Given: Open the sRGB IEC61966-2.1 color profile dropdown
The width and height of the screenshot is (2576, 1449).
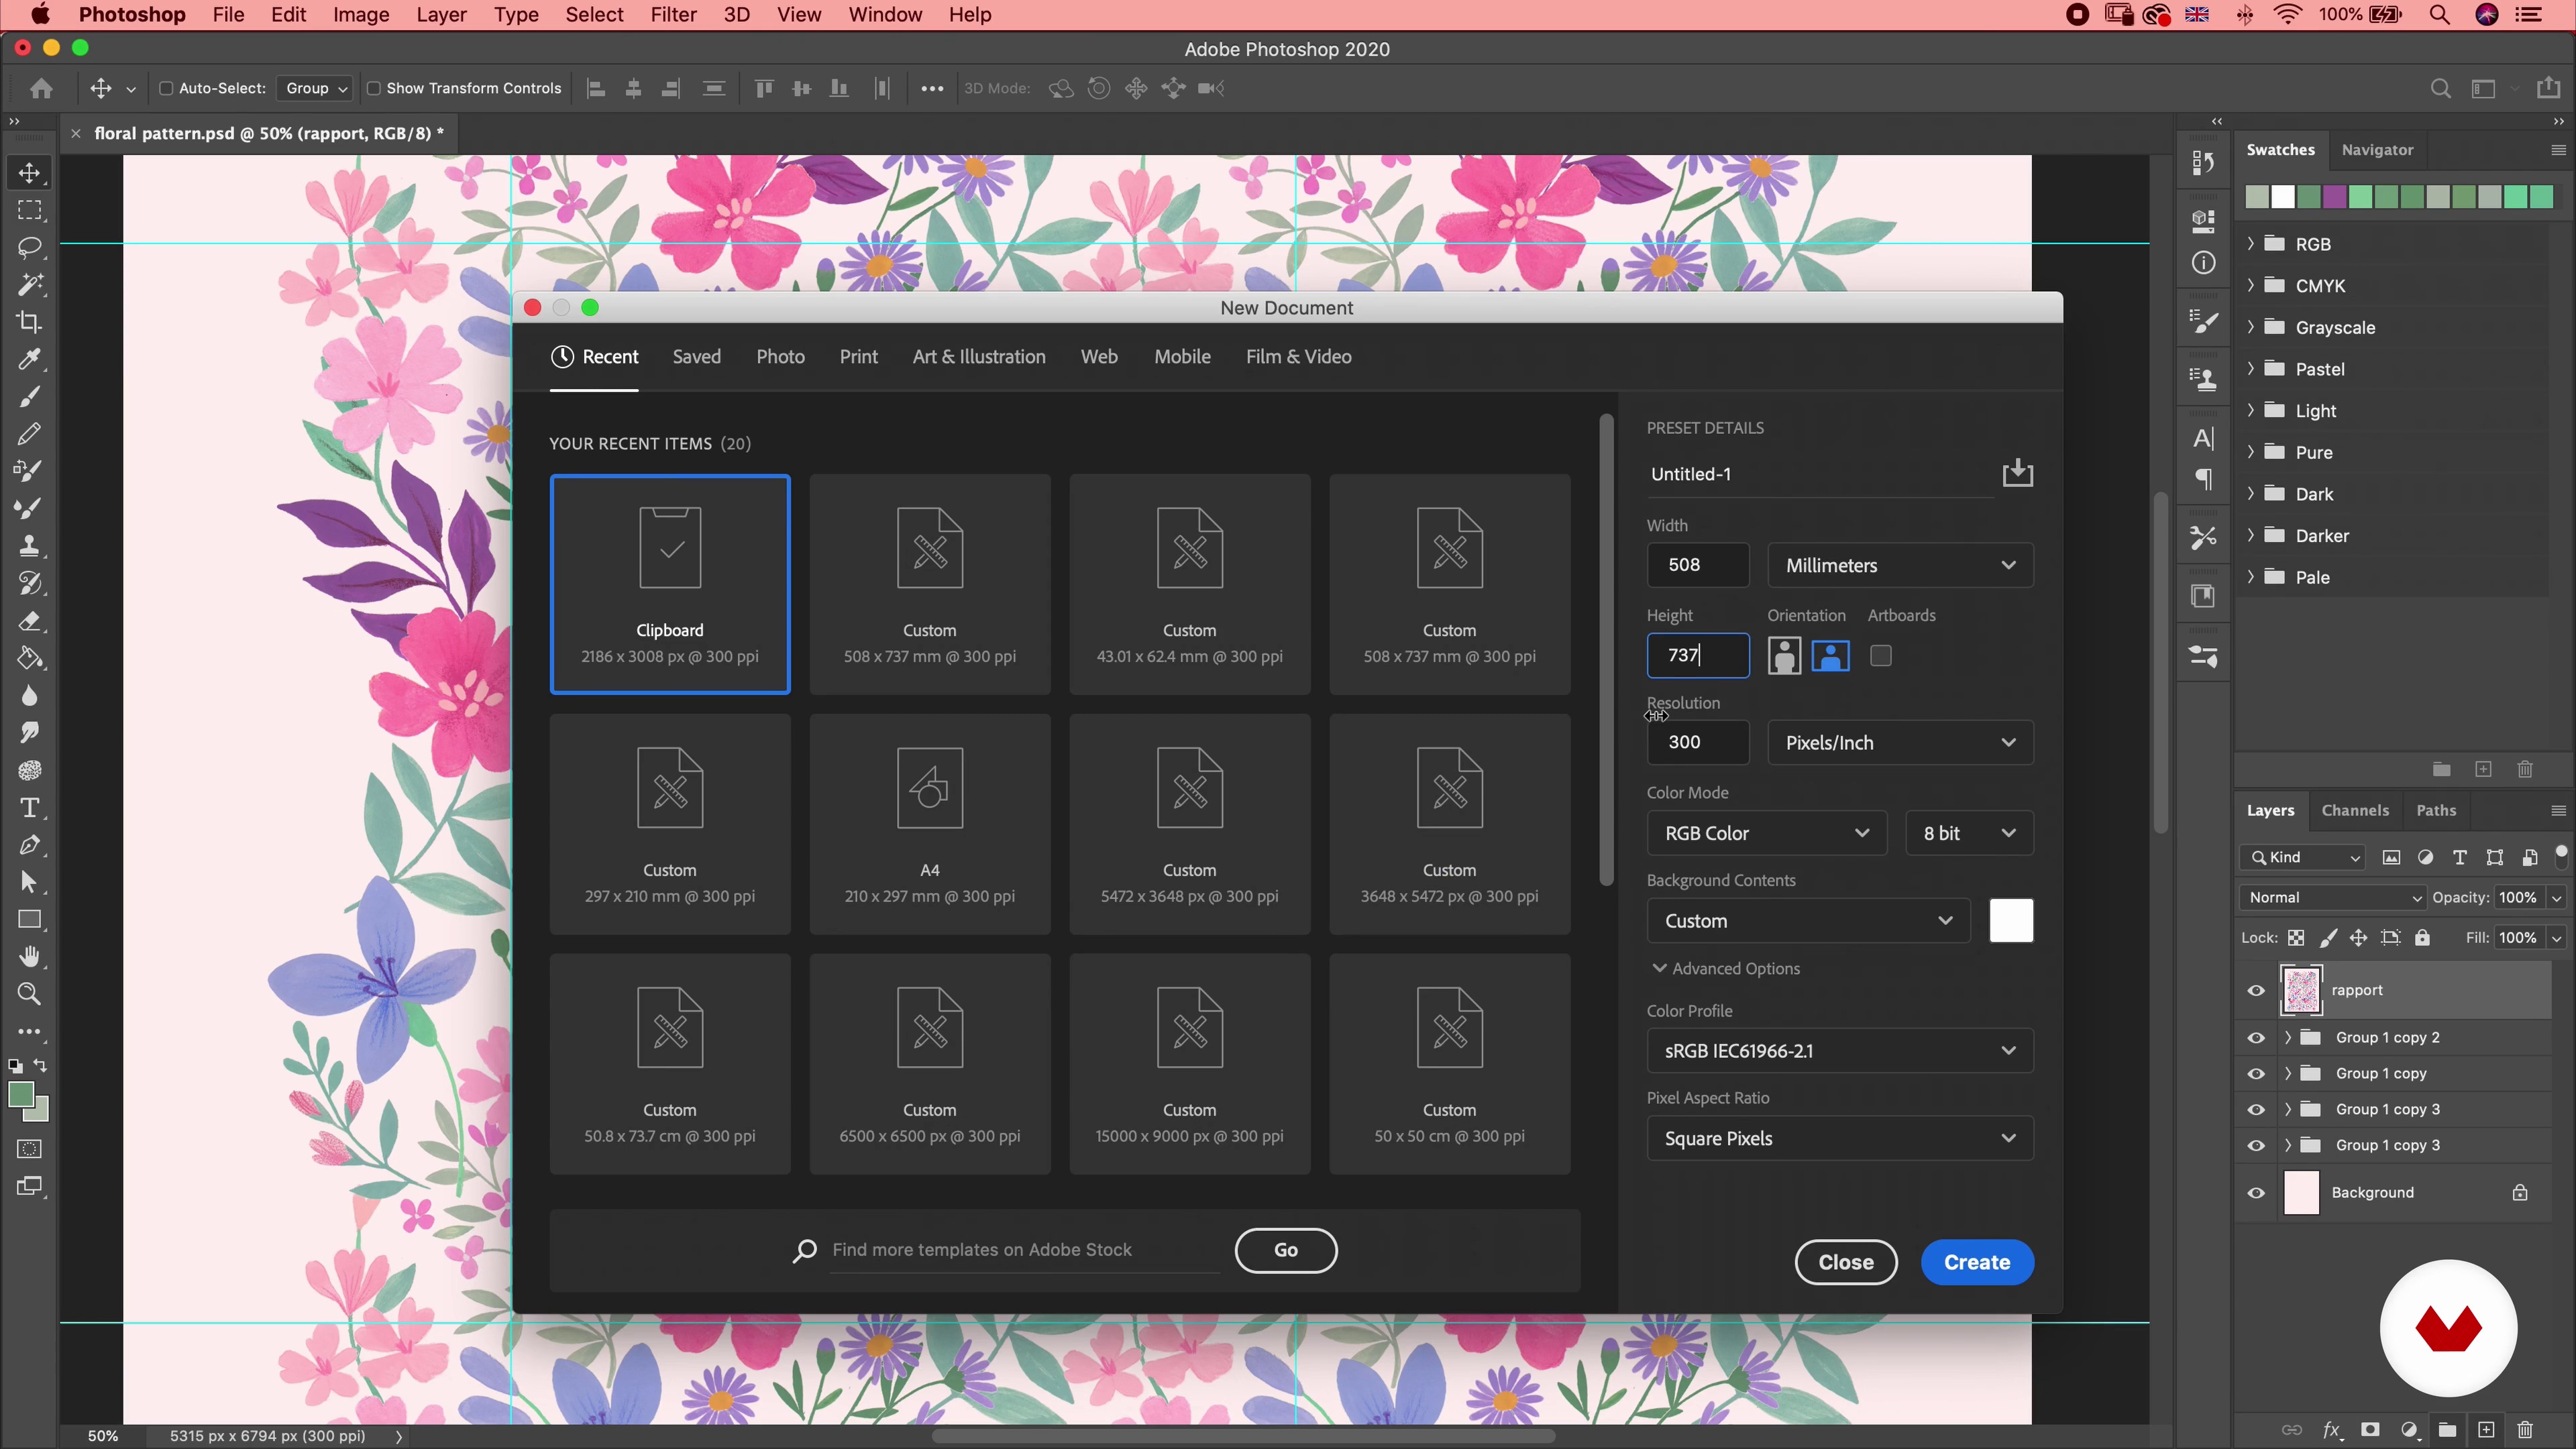Looking at the screenshot, I should click(x=1840, y=1051).
